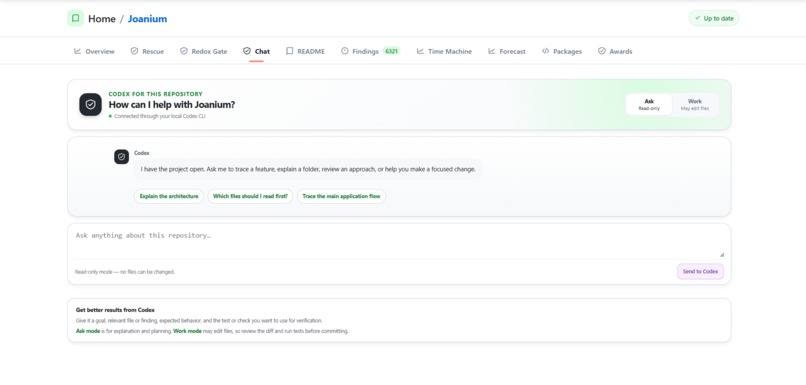Click the Codex shield logo in header card
The height and width of the screenshot is (385, 806).
point(90,104)
